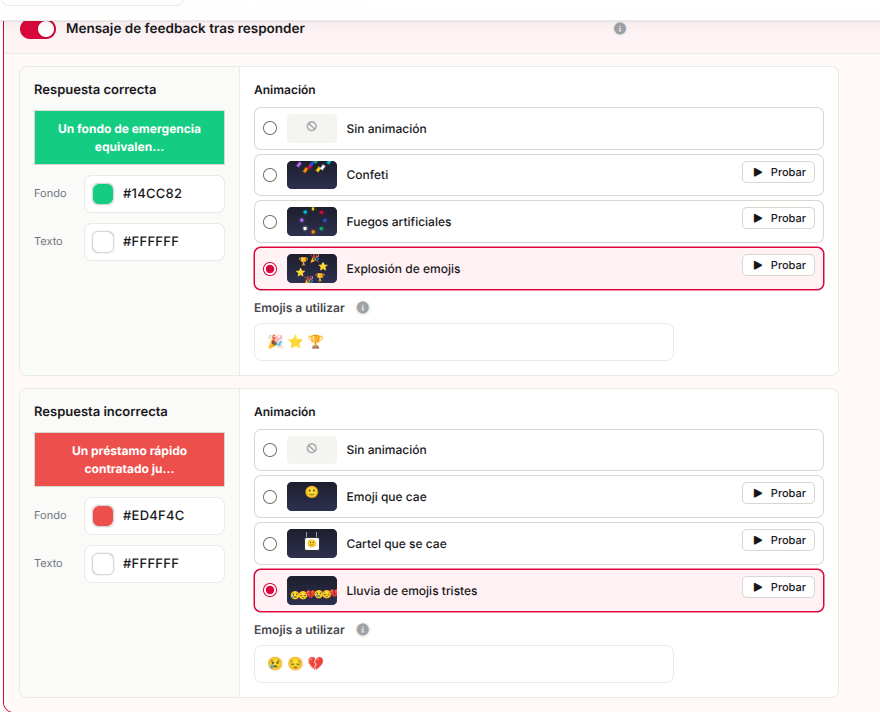Screen dimensions: 880x712
Task: Select Sin animación for incorrect answer
Action: click(270, 450)
